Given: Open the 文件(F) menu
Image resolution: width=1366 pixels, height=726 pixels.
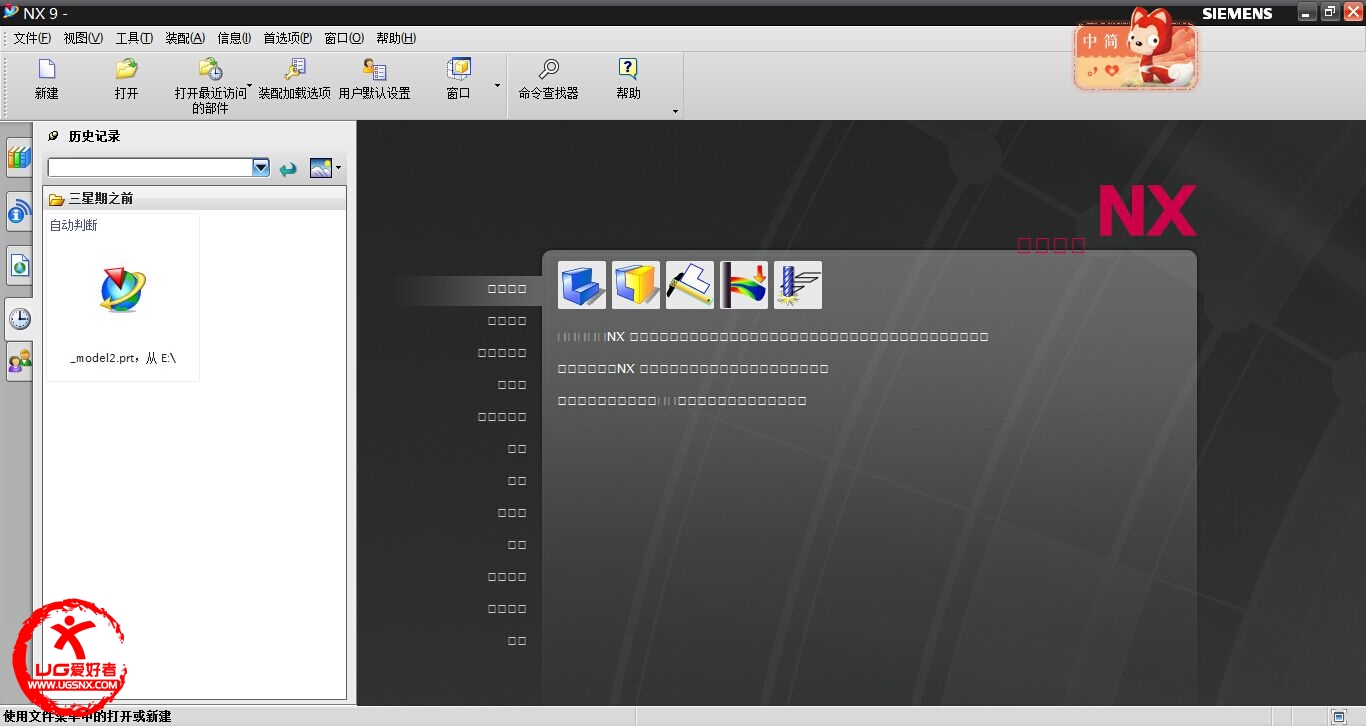Looking at the screenshot, I should click(x=31, y=38).
